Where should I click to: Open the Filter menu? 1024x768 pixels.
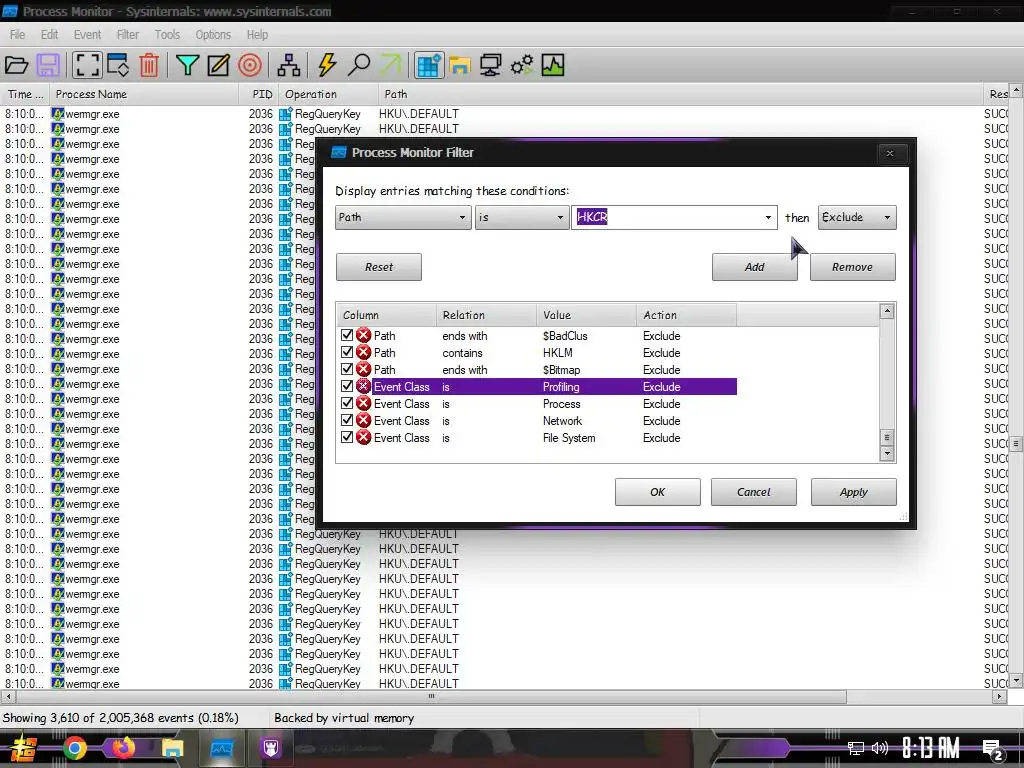(128, 35)
